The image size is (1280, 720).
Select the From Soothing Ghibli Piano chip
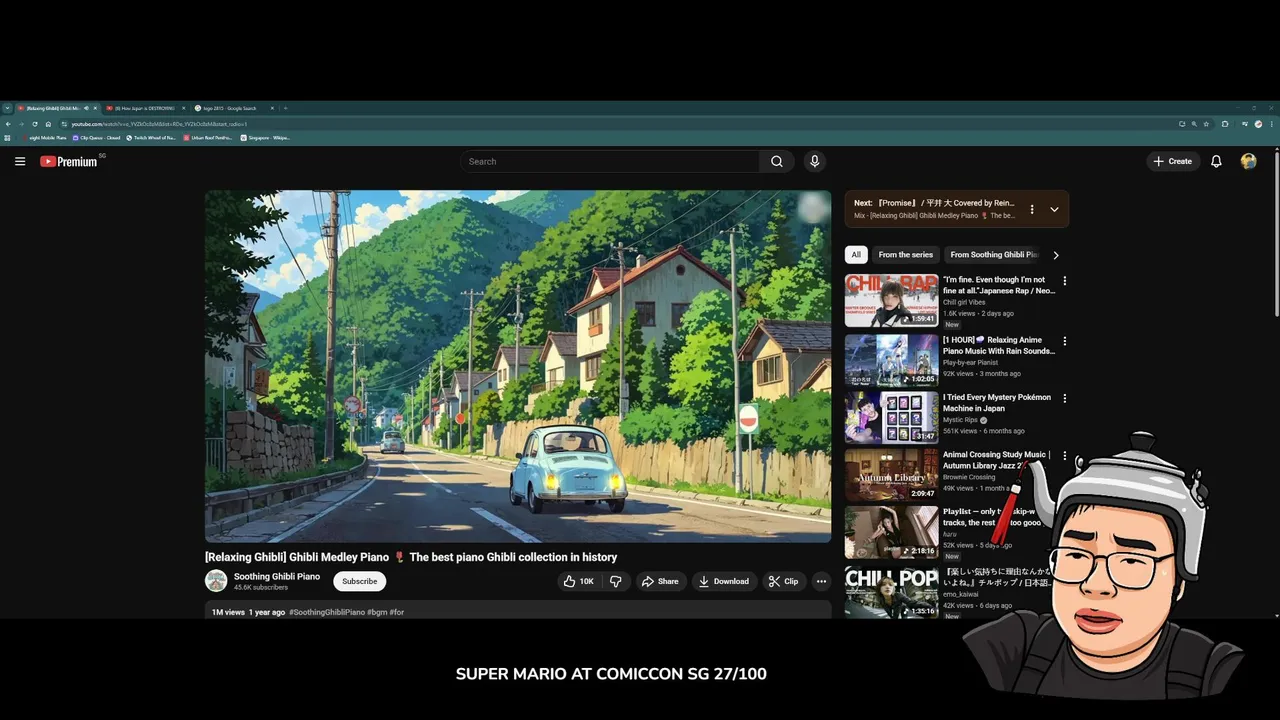(994, 255)
